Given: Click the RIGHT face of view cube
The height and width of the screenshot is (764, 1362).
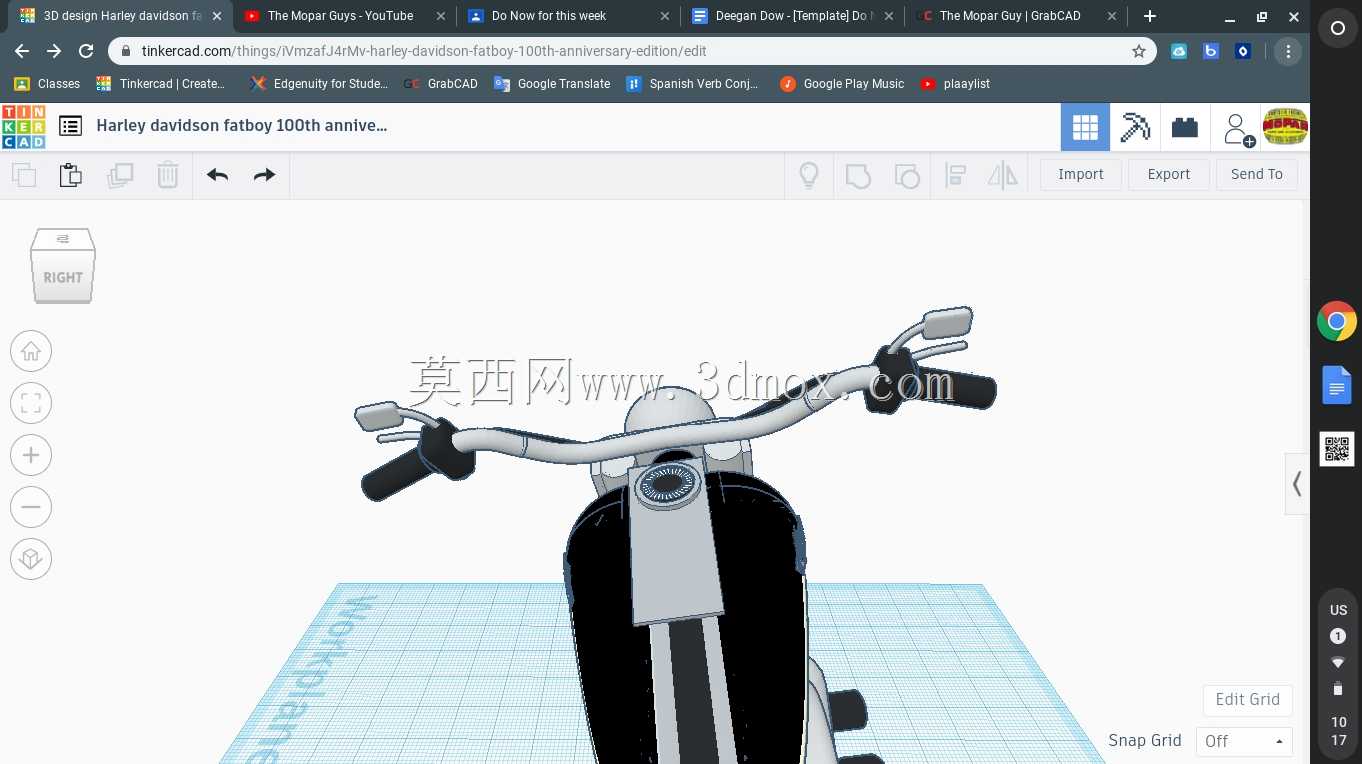Looking at the screenshot, I should point(63,277).
